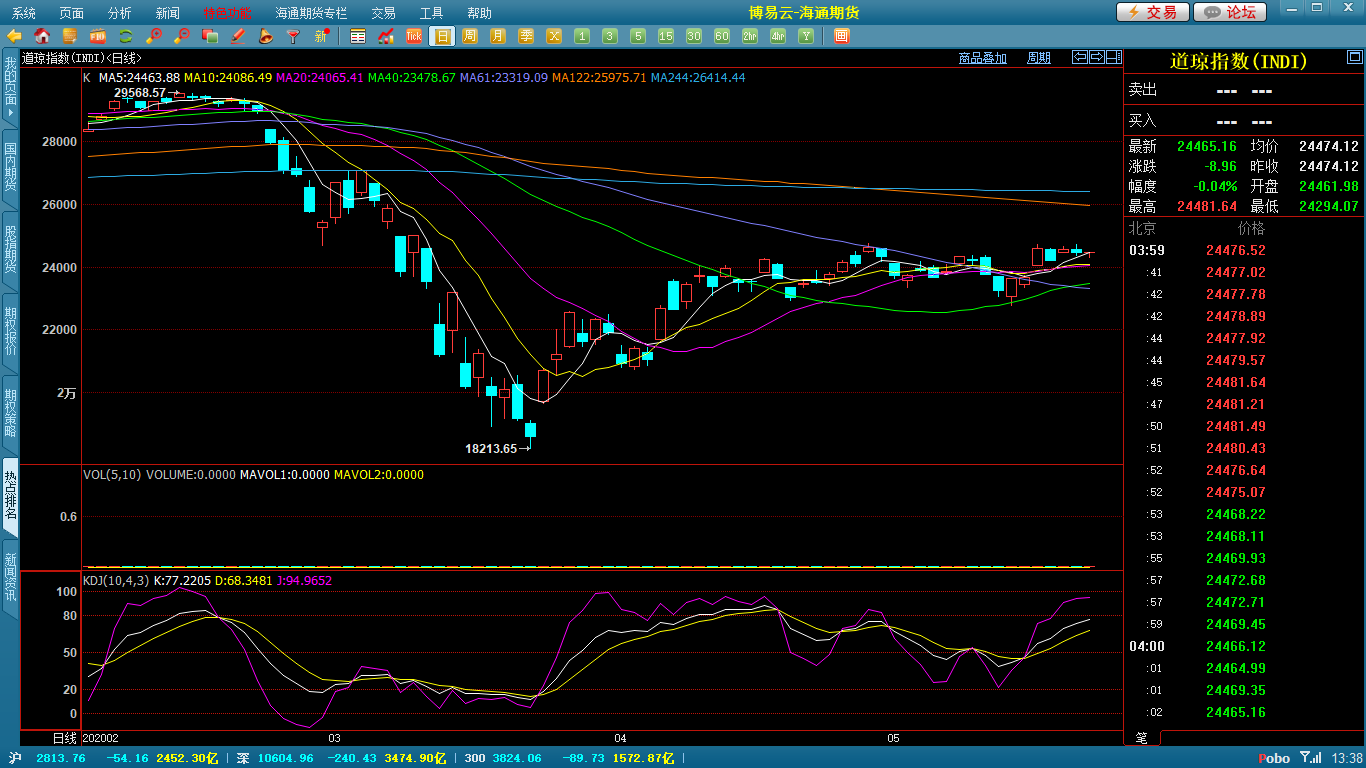Zoom in chart with plus magnifier
Screen dimensions: 1366x768
tap(154, 36)
